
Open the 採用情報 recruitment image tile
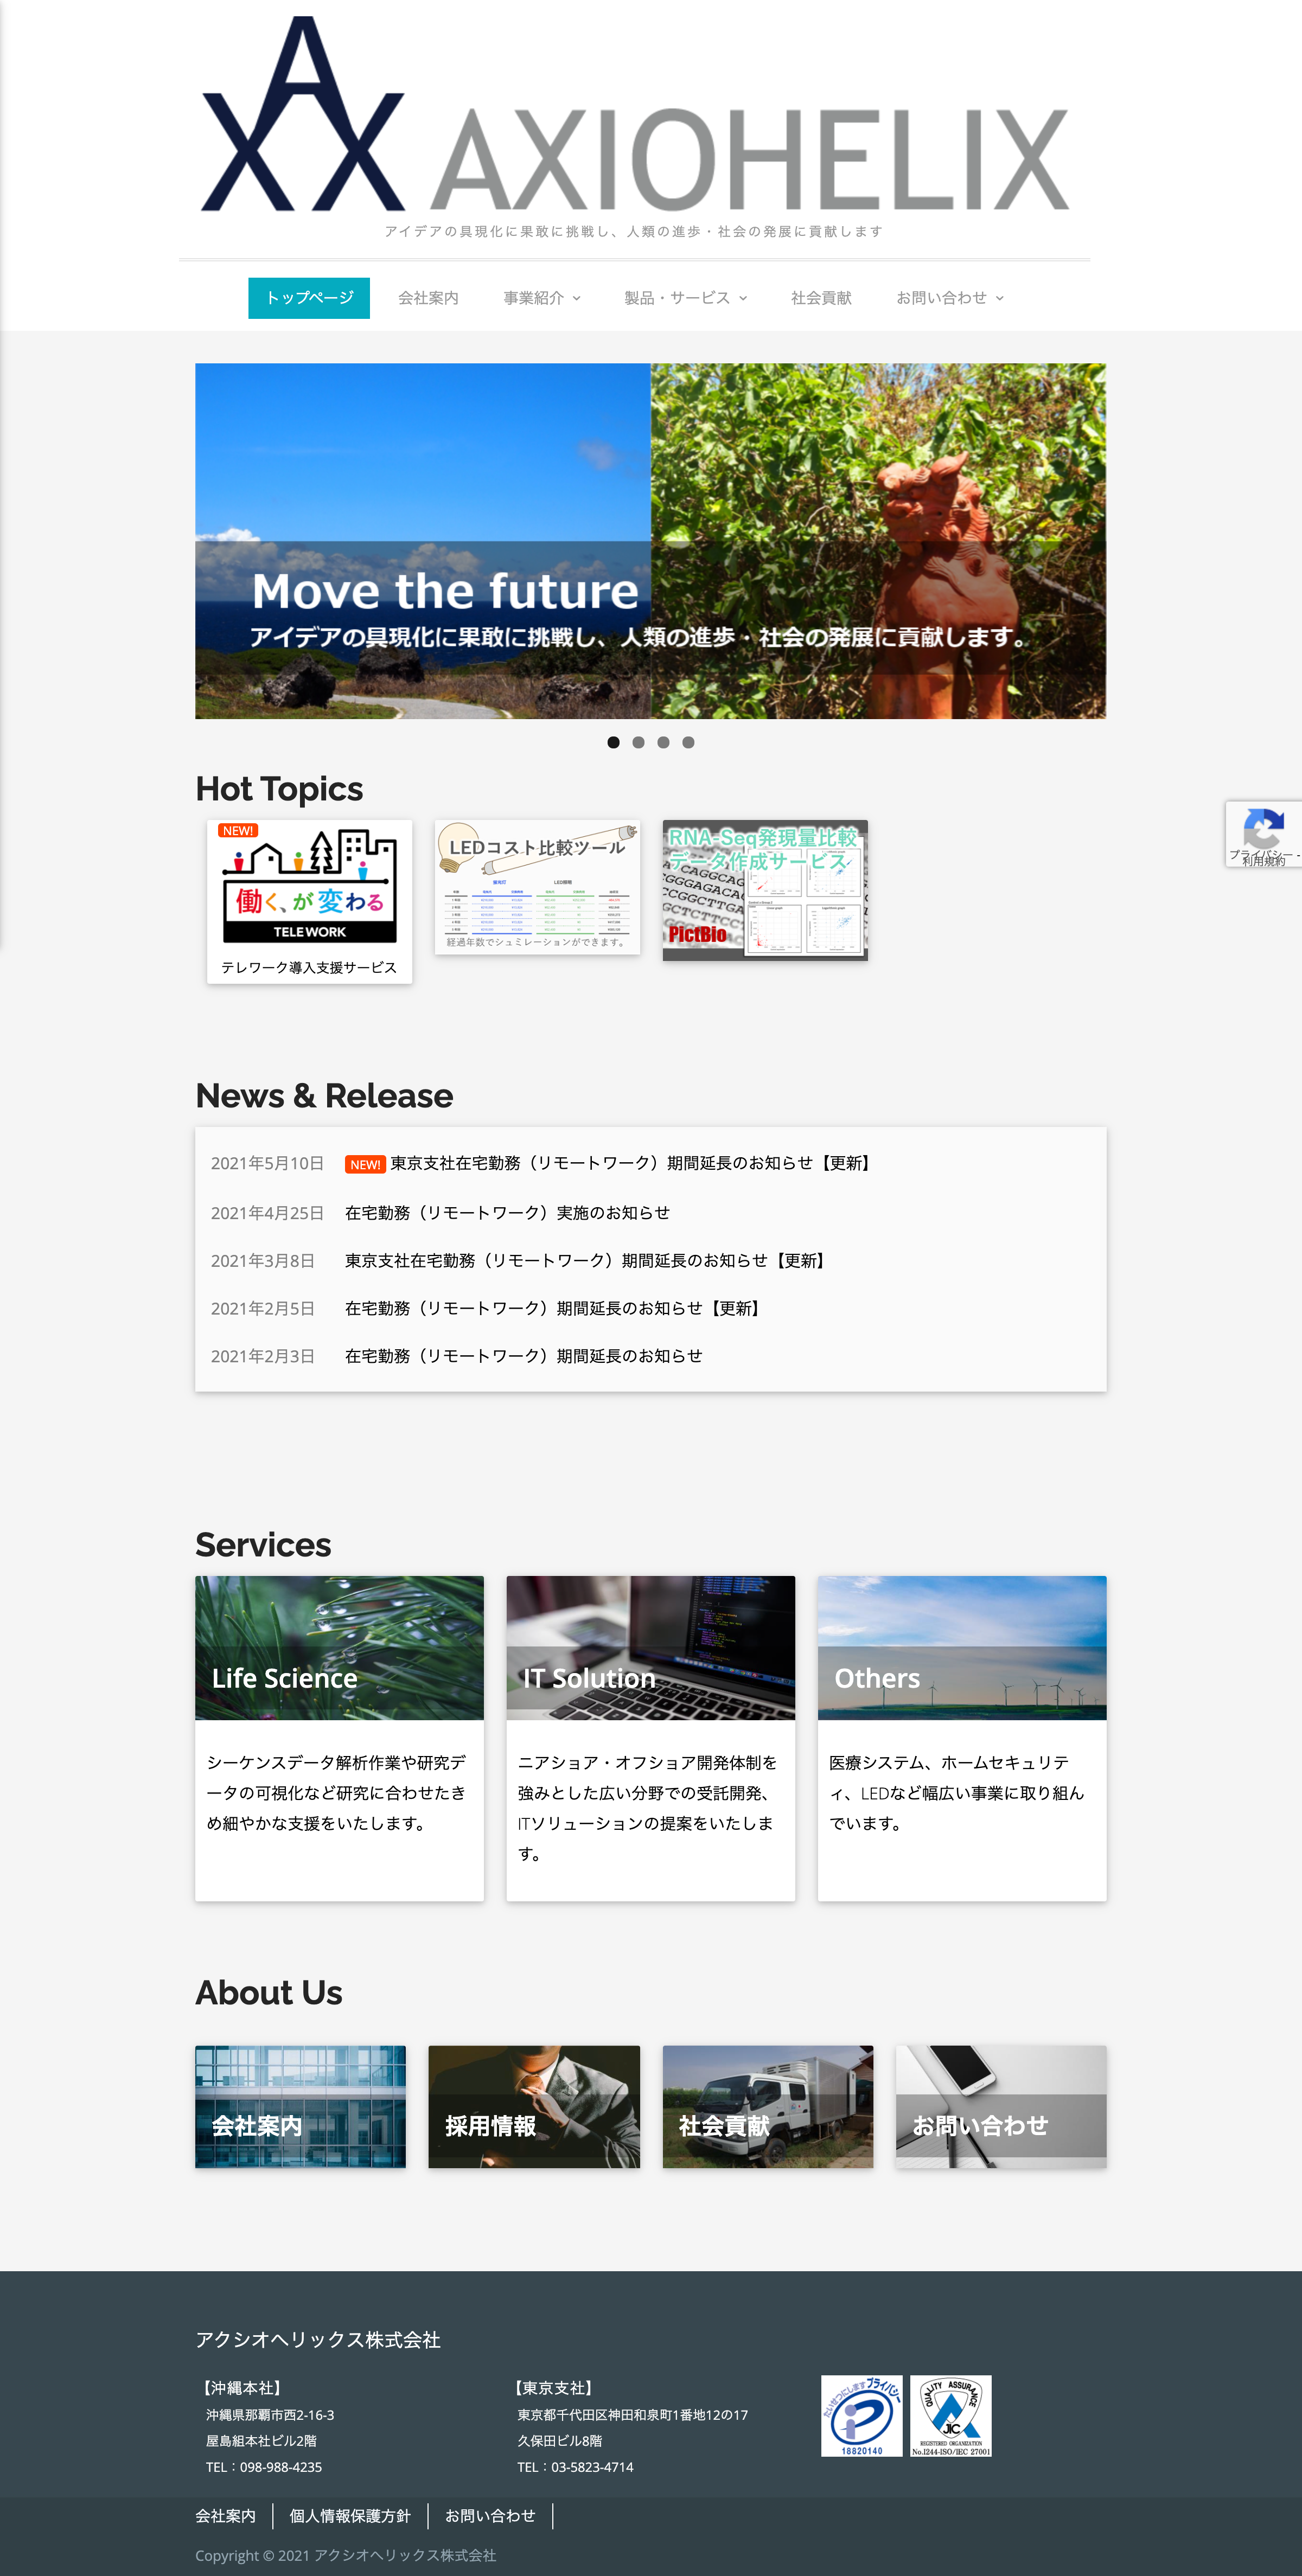tap(534, 2106)
